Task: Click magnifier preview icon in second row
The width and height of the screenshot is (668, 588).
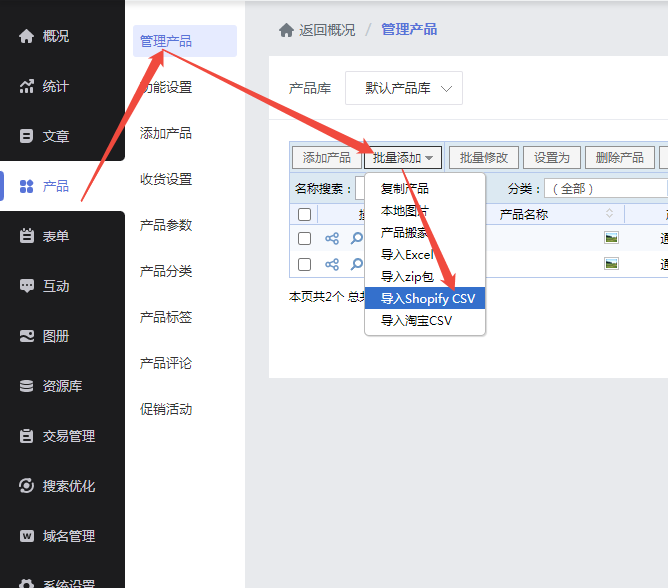Action: (x=356, y=265)
